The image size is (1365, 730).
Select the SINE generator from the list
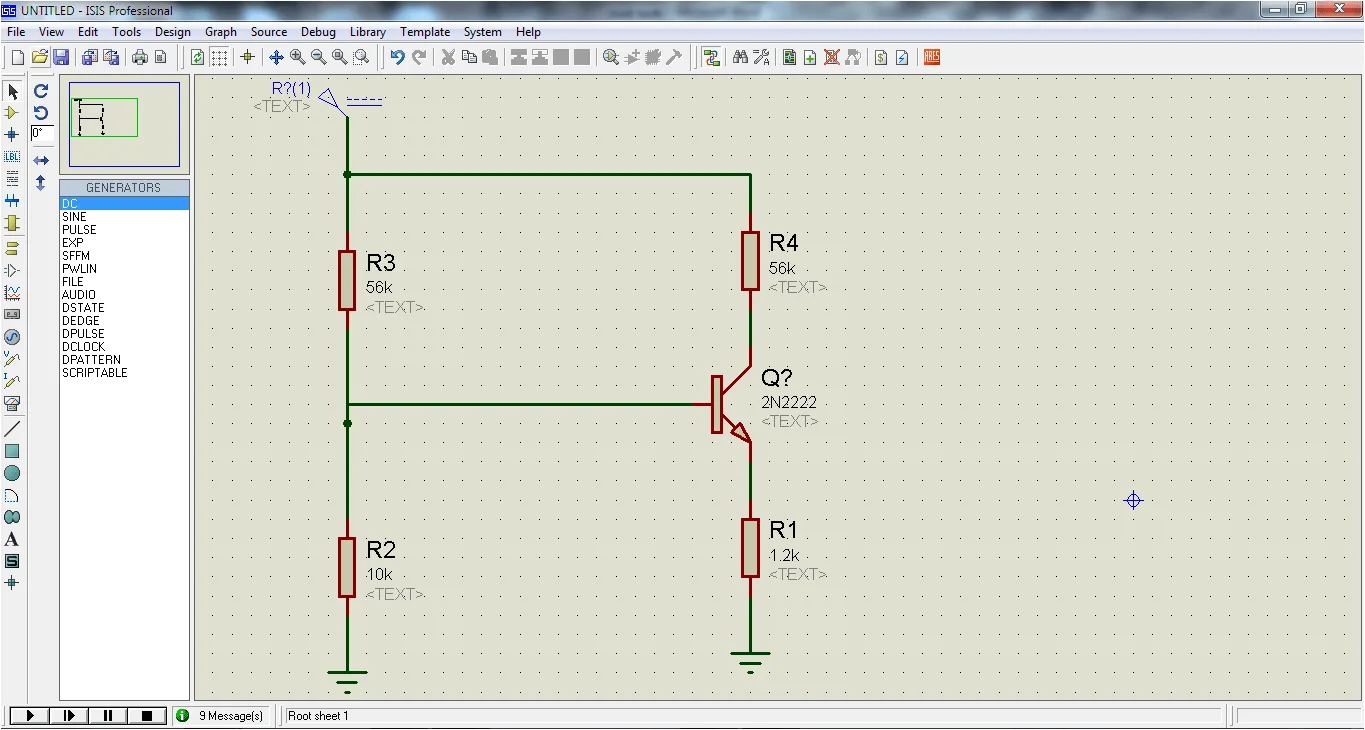point(124,217)
